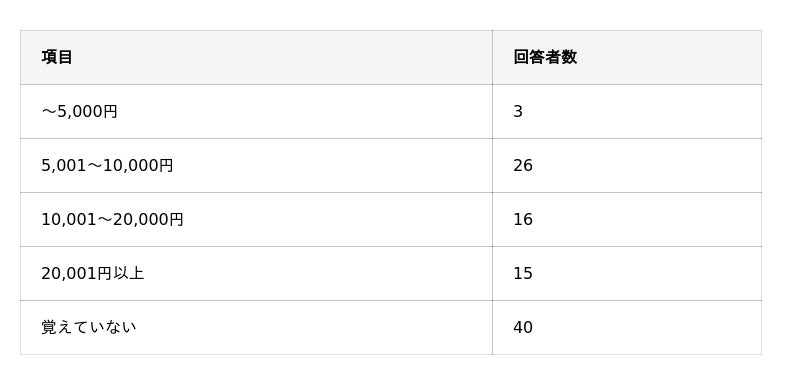Click the value 16 in 回答者数
Viewport: 800px width, 385px height.
coord(523,219)
